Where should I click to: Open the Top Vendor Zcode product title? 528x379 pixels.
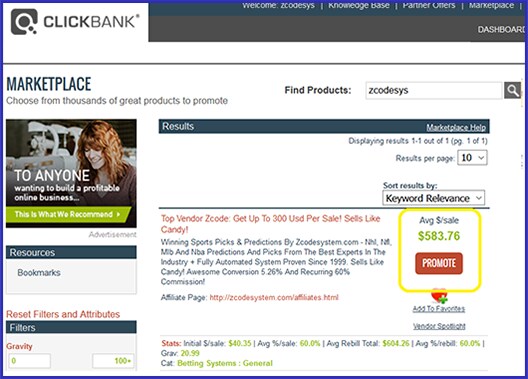(x=270, y=224)
